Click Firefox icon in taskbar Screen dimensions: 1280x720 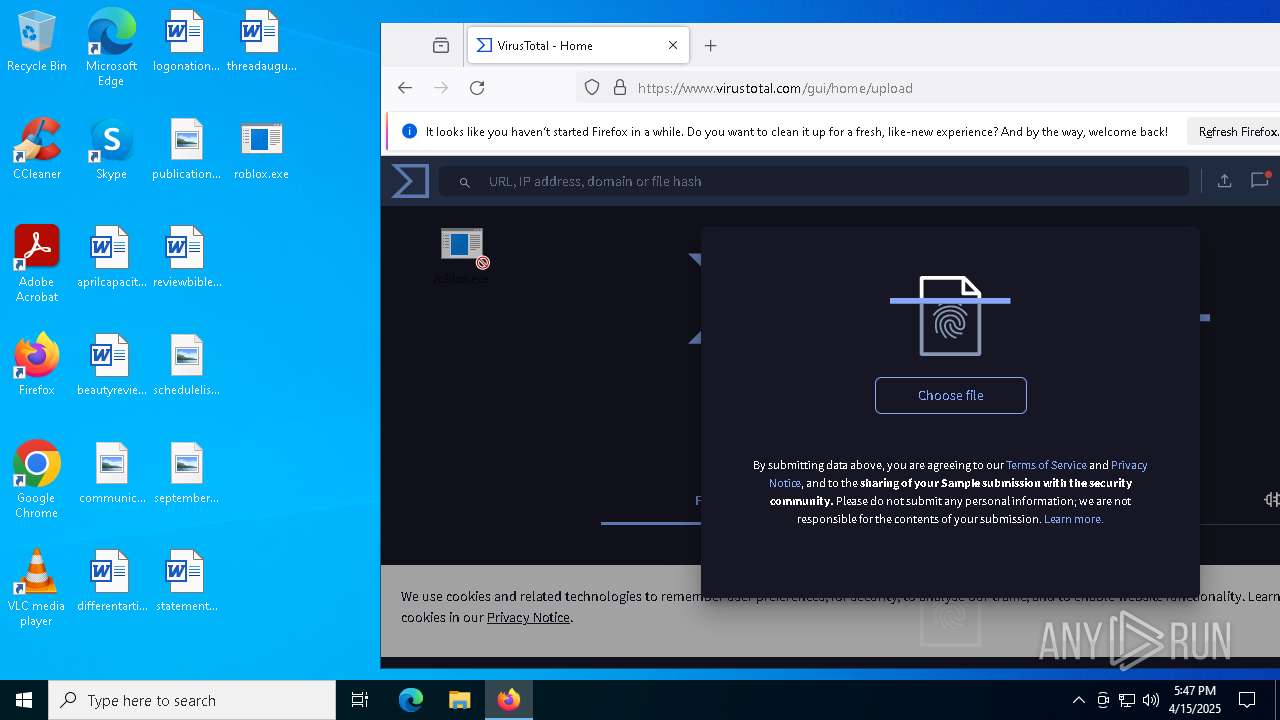(x=509, y=700)
